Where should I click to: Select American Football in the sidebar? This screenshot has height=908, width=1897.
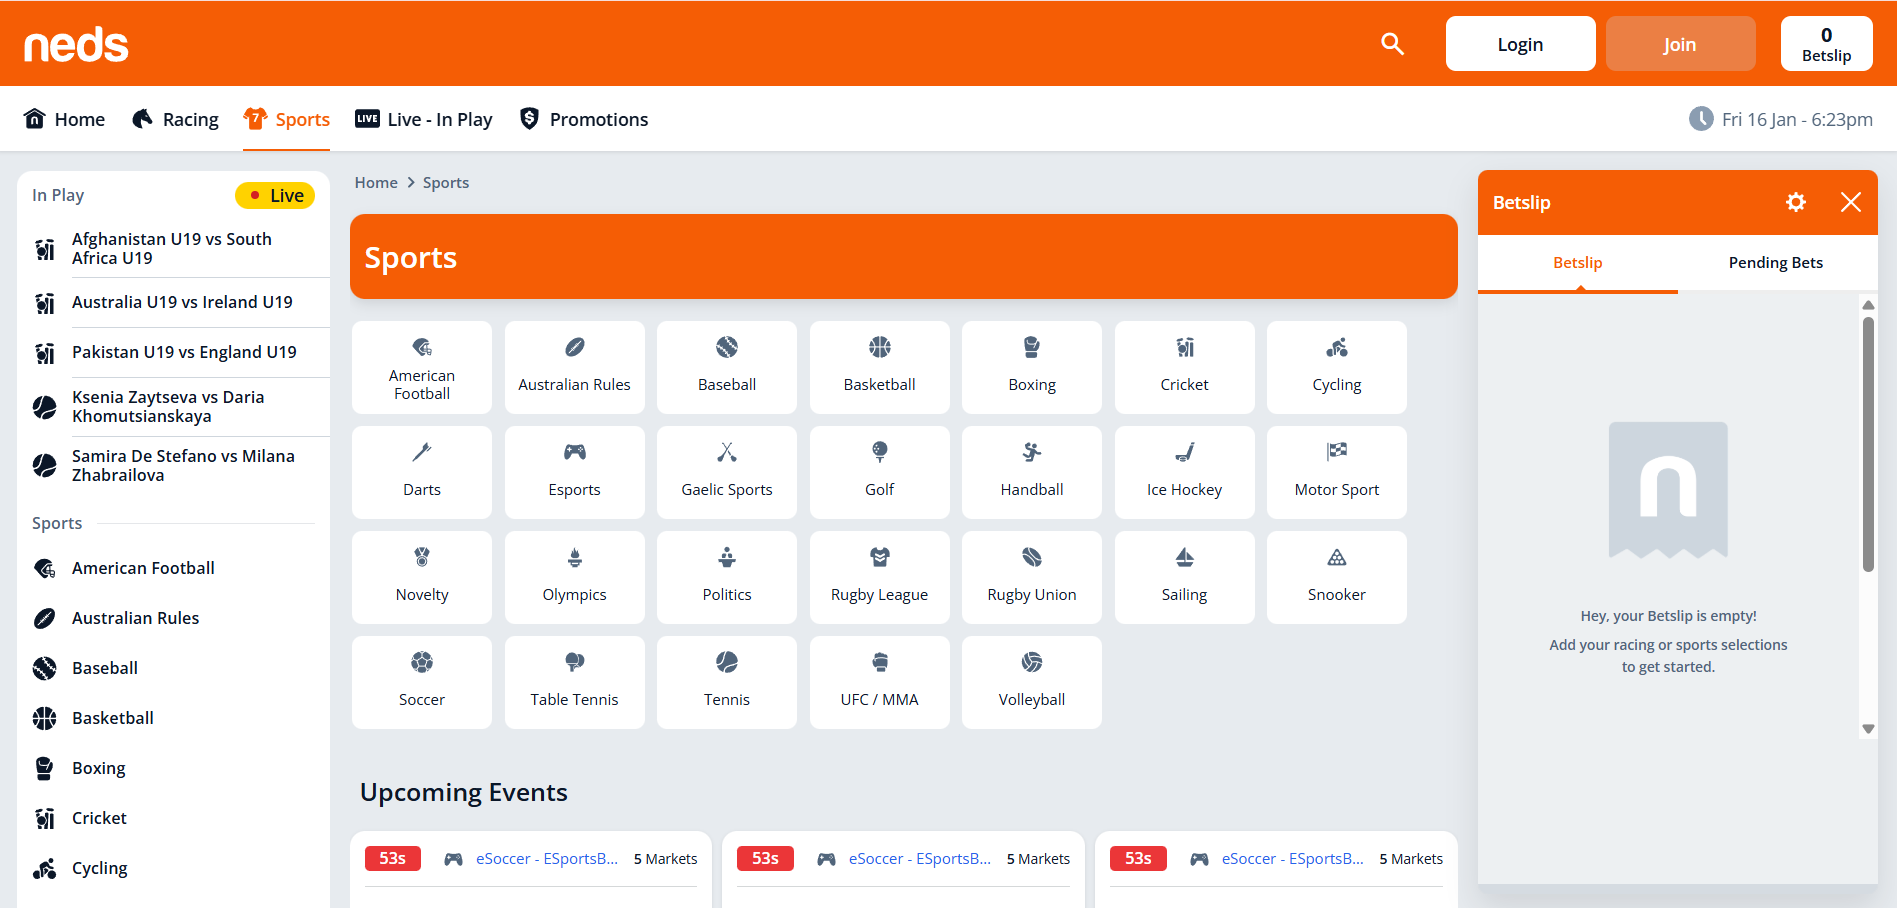click(174, 568)
